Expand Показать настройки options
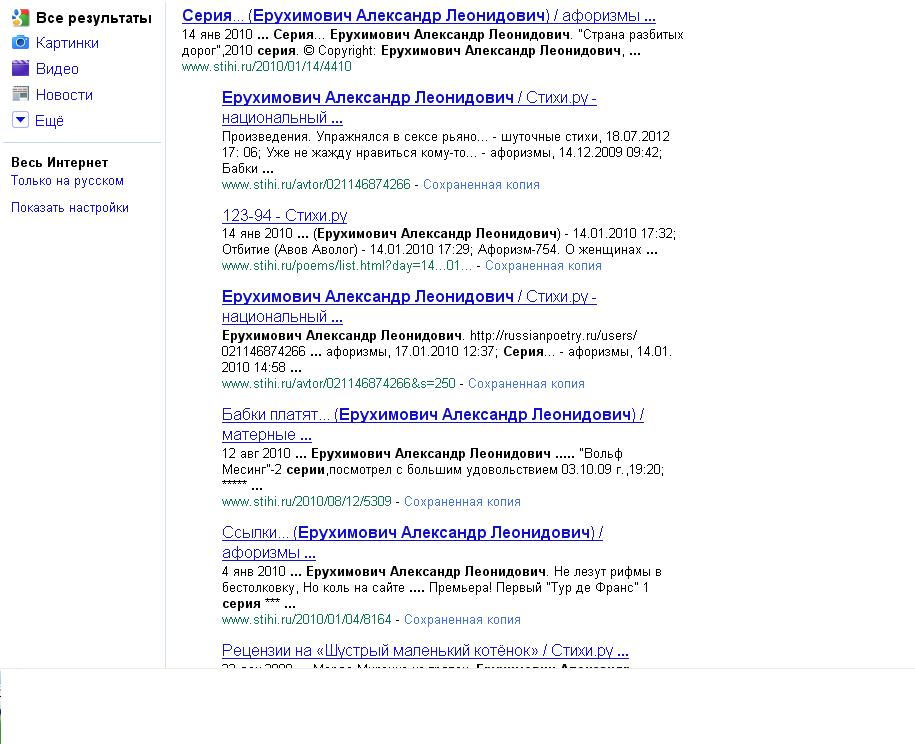The height and width of the screenshot is (744, 915). pyautogui.click(x=69, y=208)
